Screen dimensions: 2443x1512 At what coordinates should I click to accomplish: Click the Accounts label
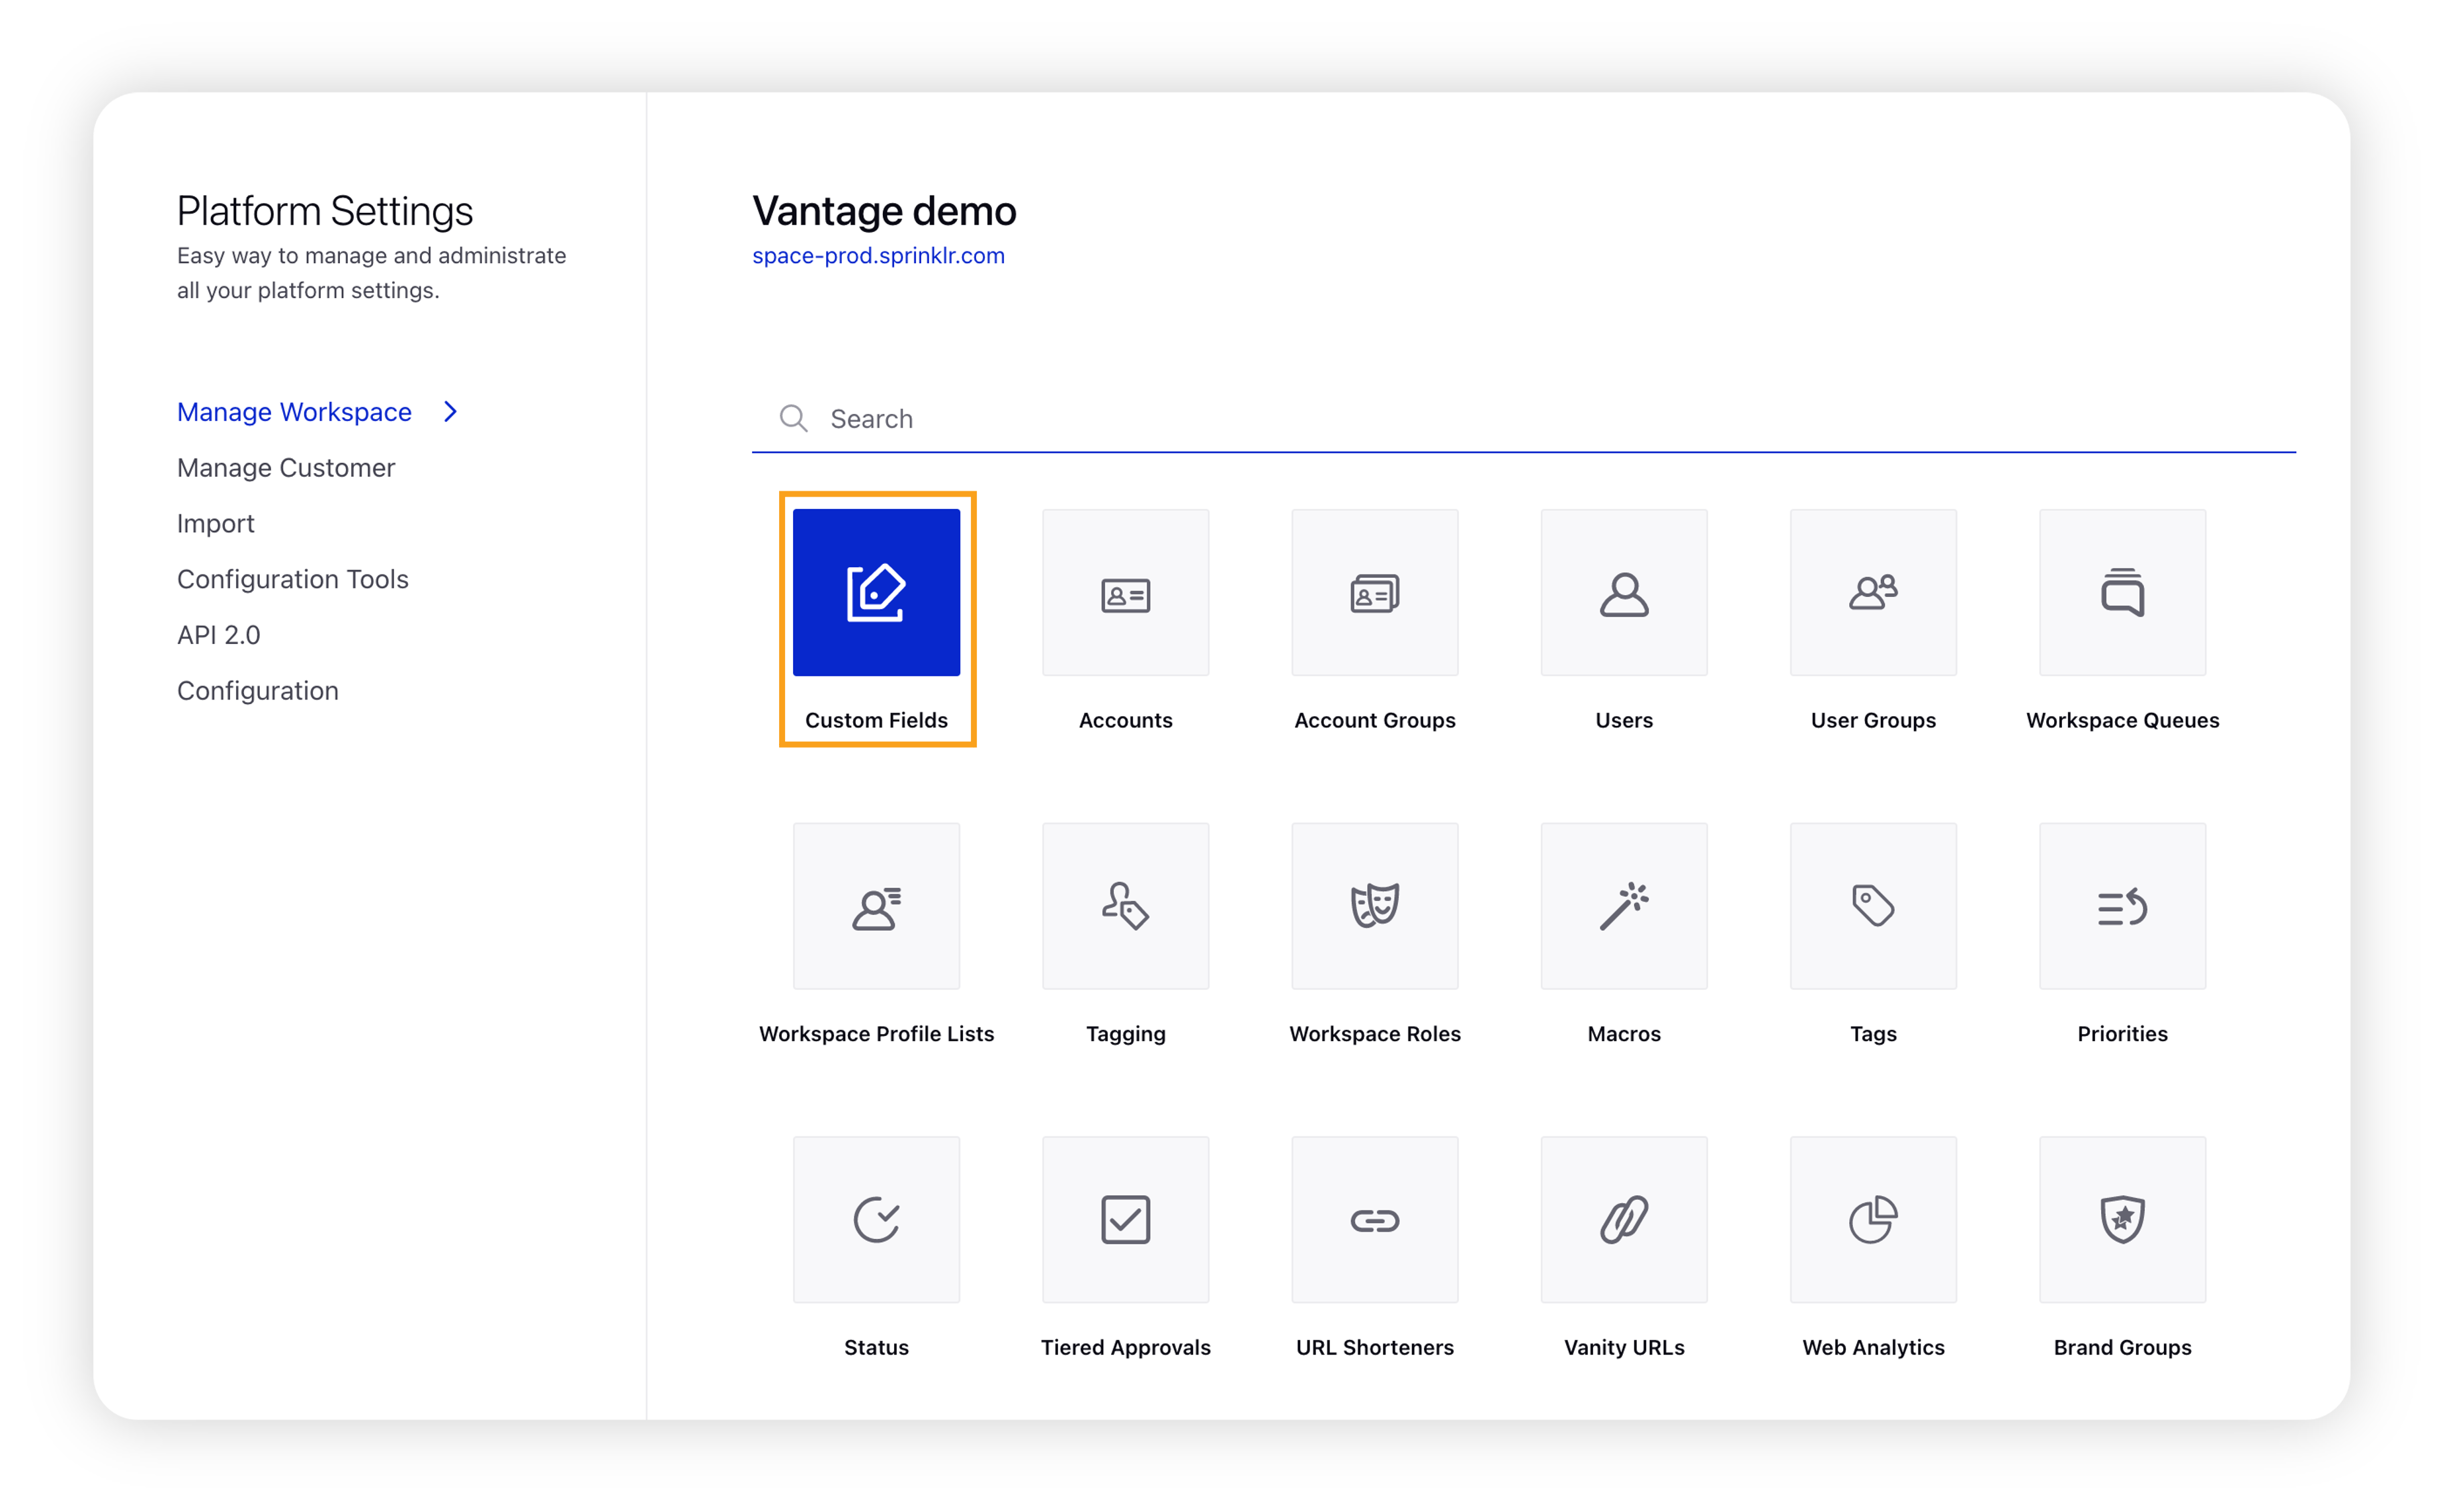coord(1125,720)
